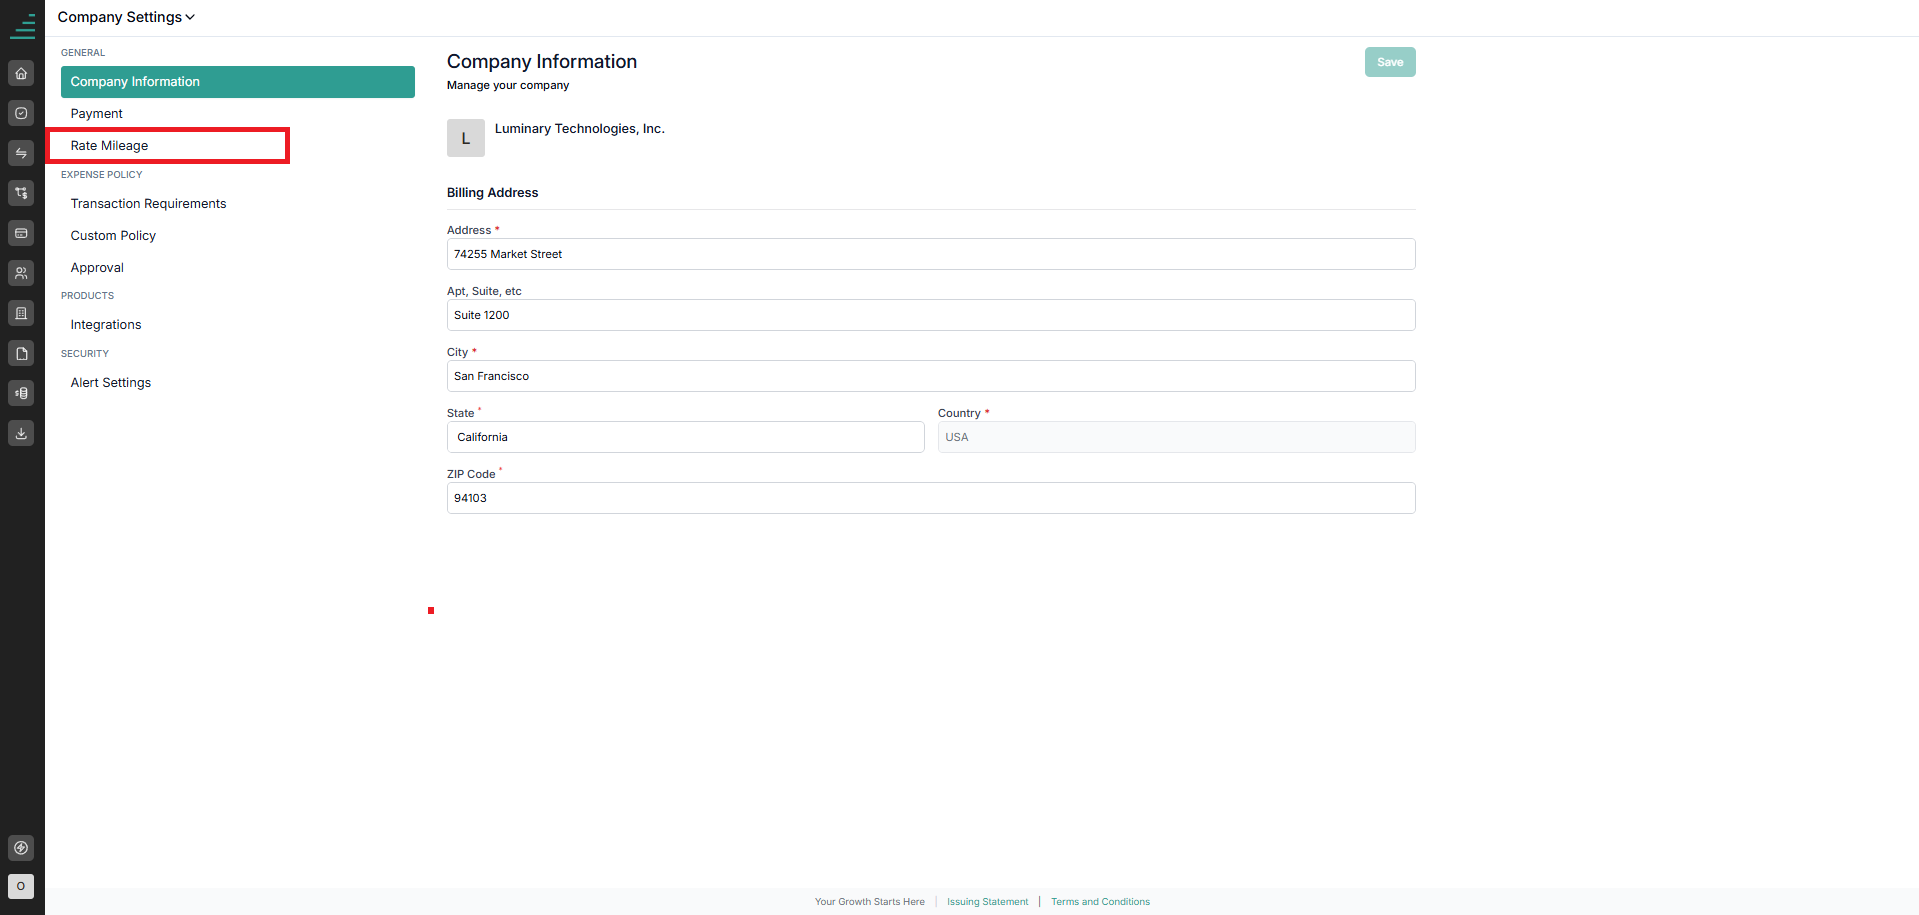Screen dimensions: 1919x915
Task: Open the people/users icon in sidebar
Action: pos(21,273)
